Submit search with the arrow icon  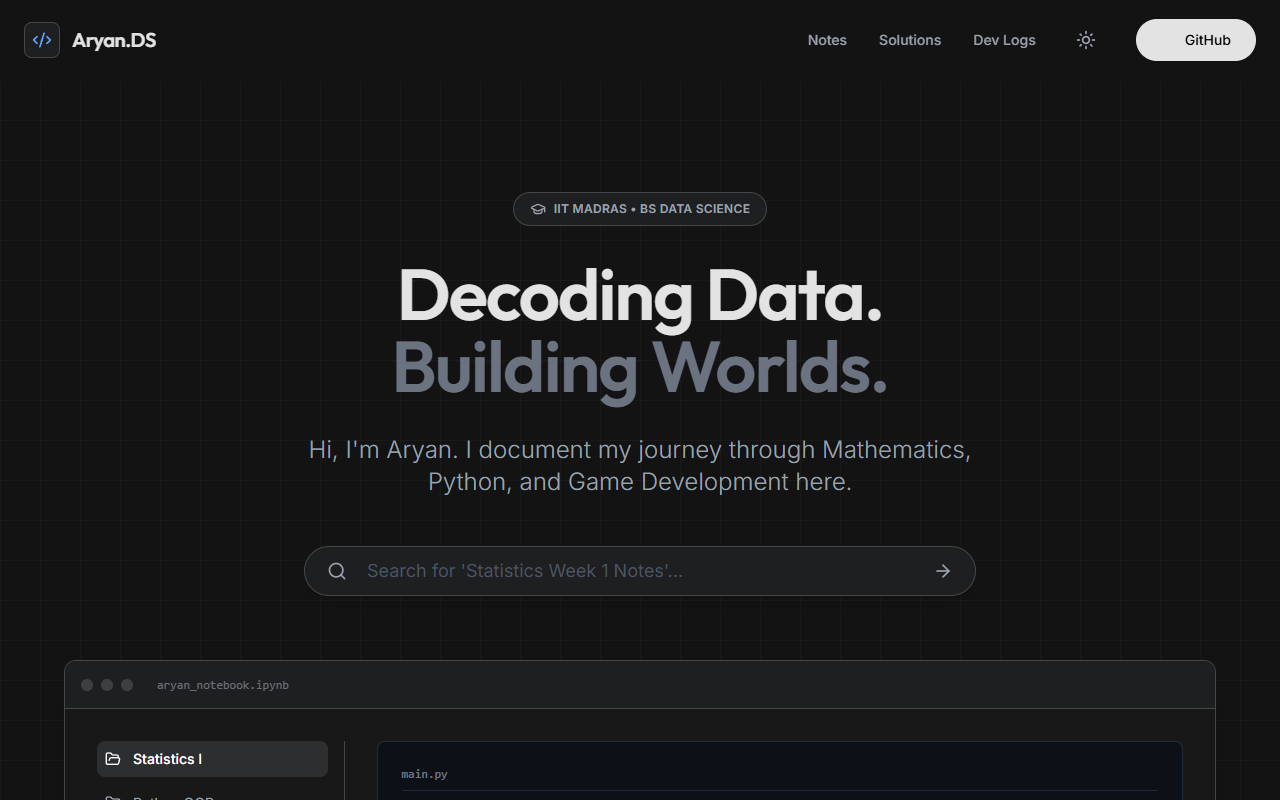click(x=943, y=571)
